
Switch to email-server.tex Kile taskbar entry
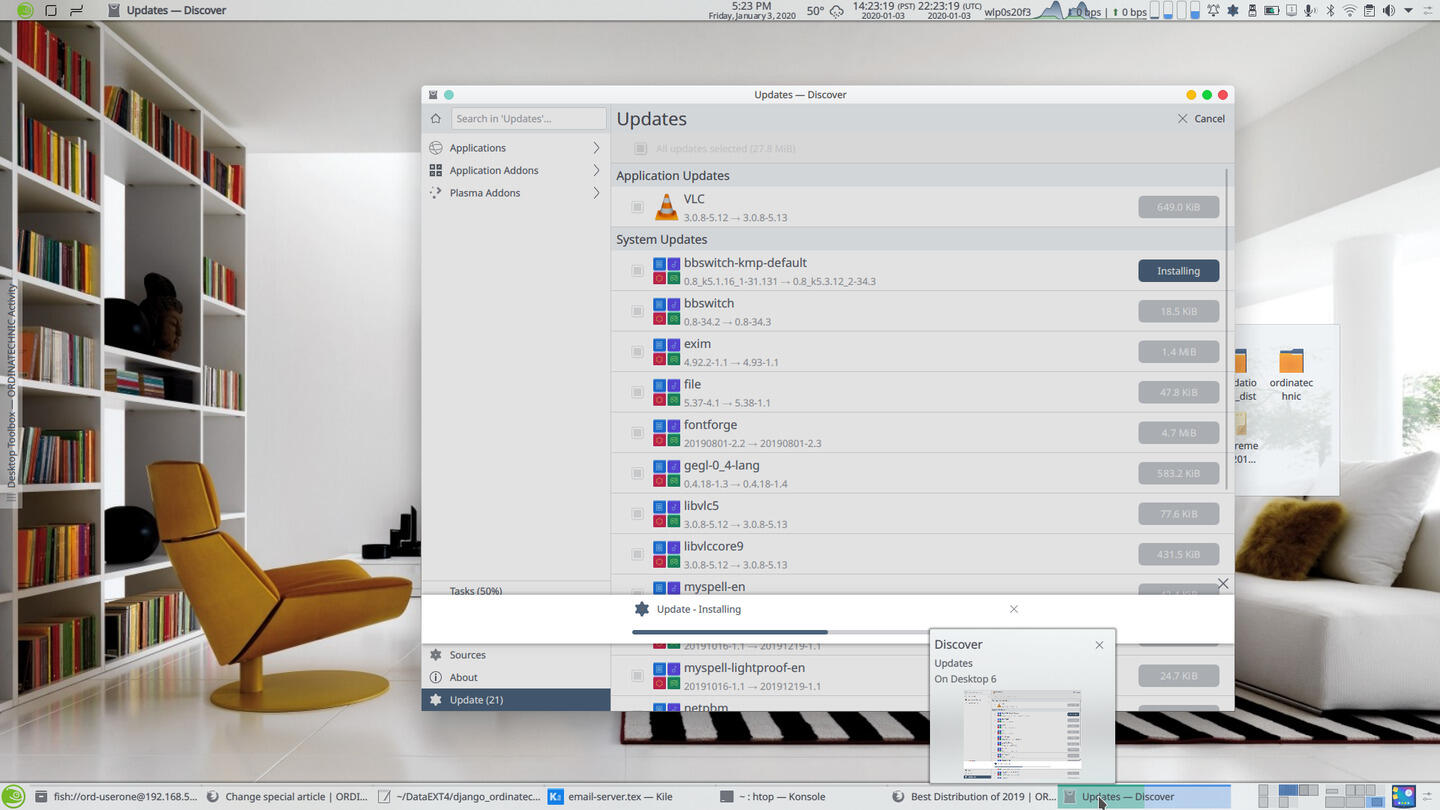629,797
